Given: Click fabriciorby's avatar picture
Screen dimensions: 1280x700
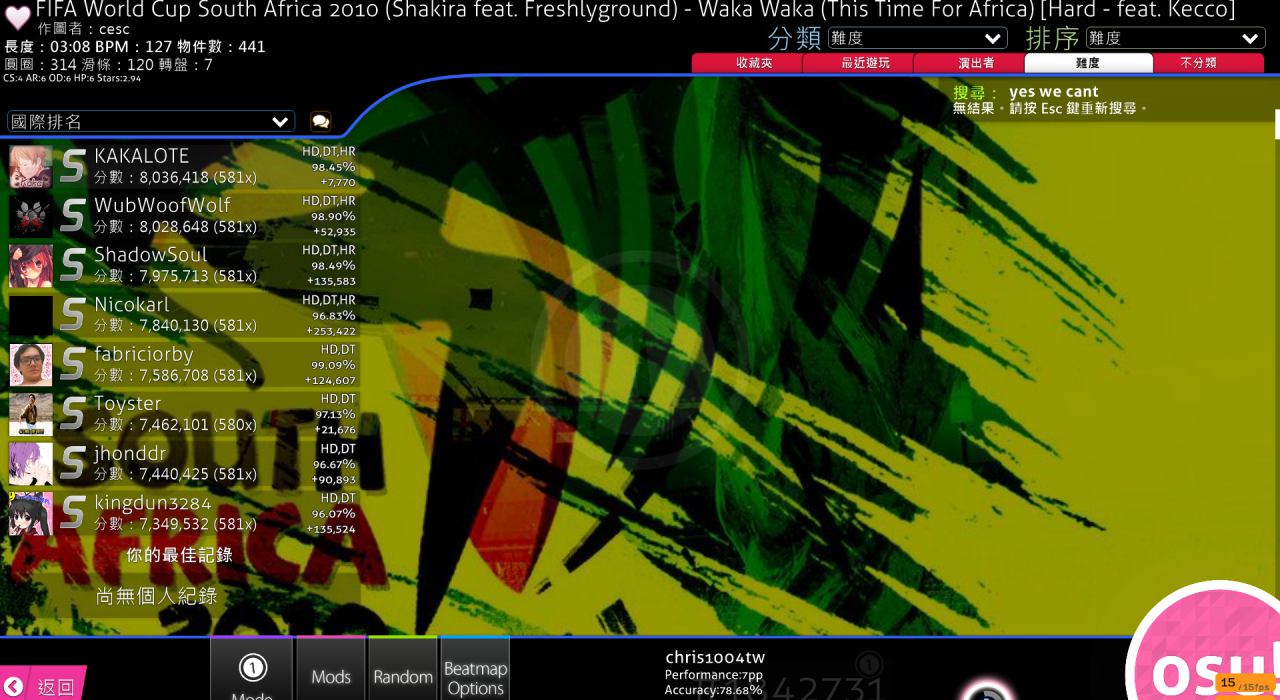Looking at the screenshot, I should click(31, 365).
